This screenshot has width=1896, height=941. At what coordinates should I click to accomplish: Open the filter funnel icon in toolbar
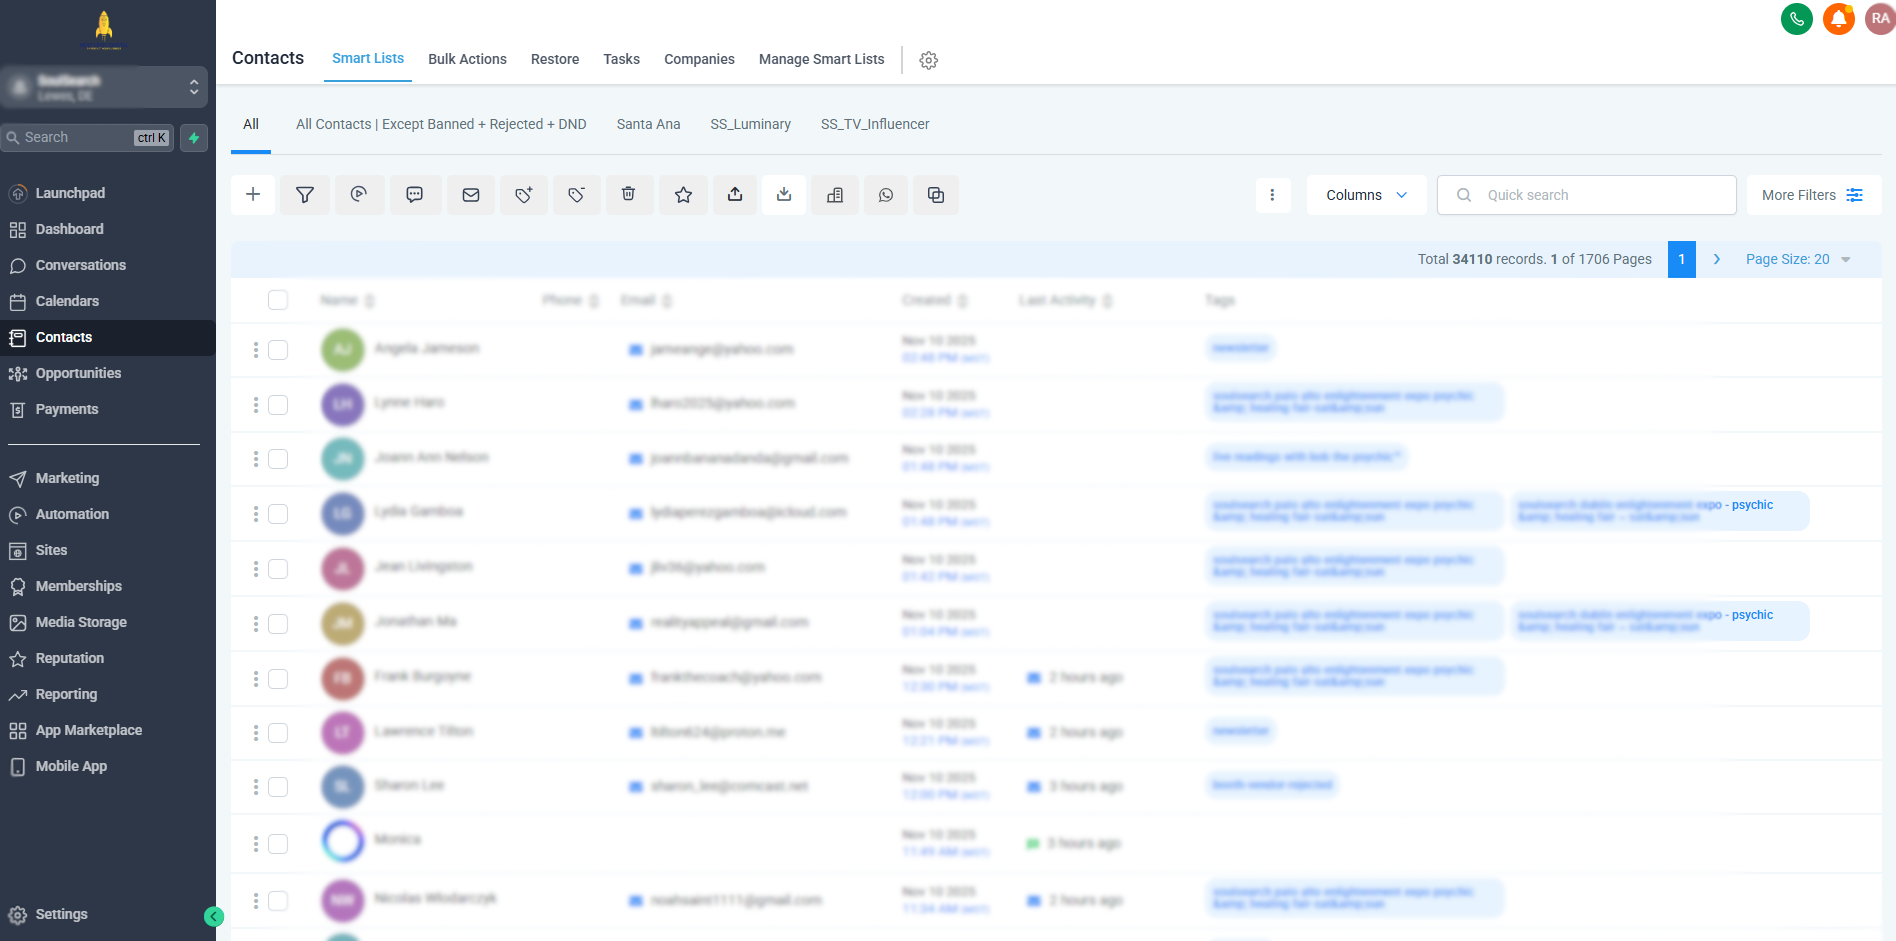(x=305, y=195)
